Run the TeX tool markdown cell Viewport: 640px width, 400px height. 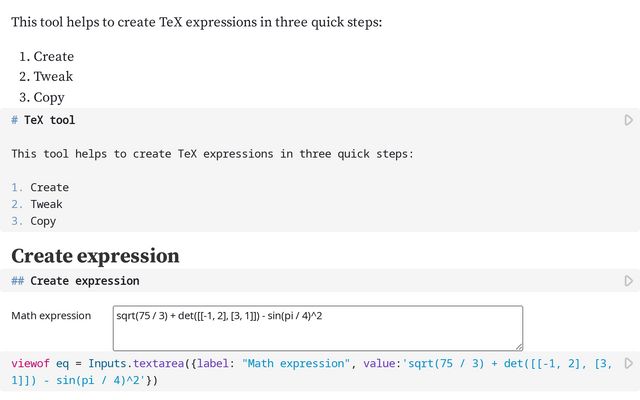click(629, 120)
